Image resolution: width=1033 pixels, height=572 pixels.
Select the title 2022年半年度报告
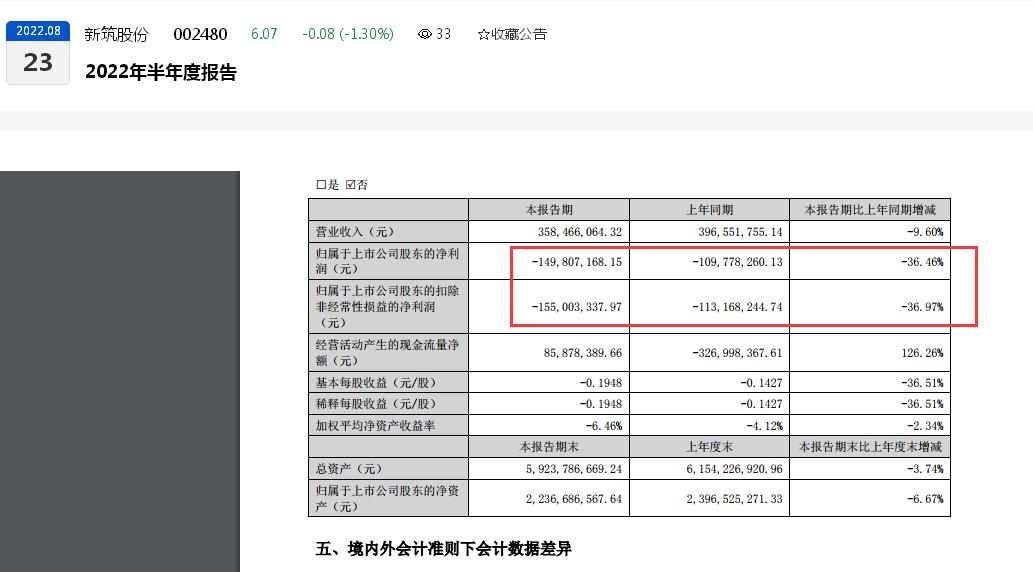(x=161, y=72)
